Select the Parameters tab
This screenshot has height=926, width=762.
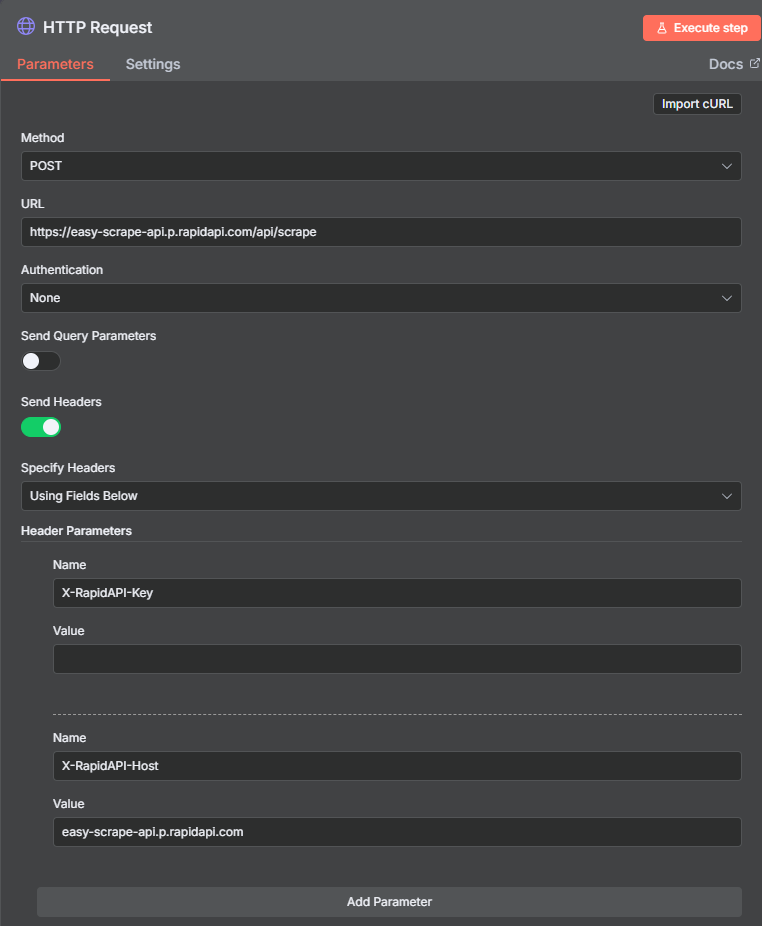(55, 64)
